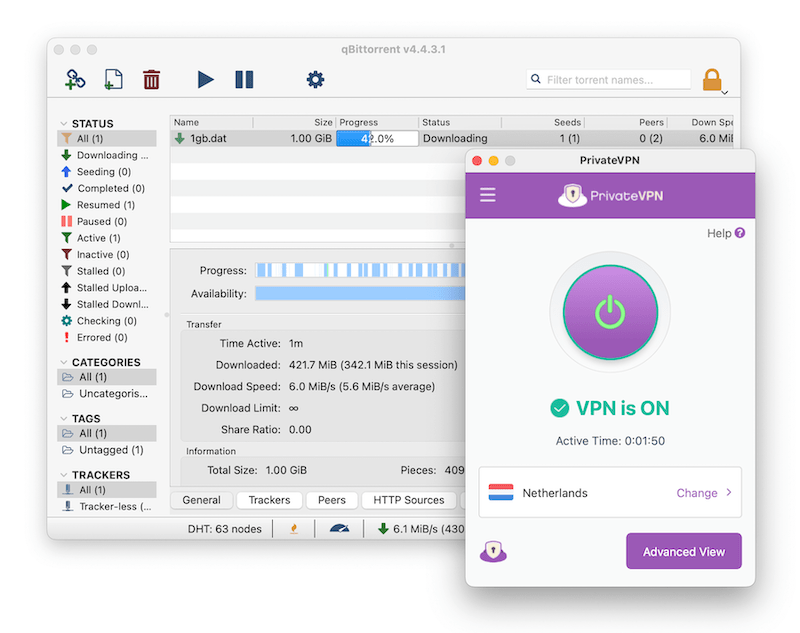
Task: Click the Advanced View button
Action: (683, 551)
